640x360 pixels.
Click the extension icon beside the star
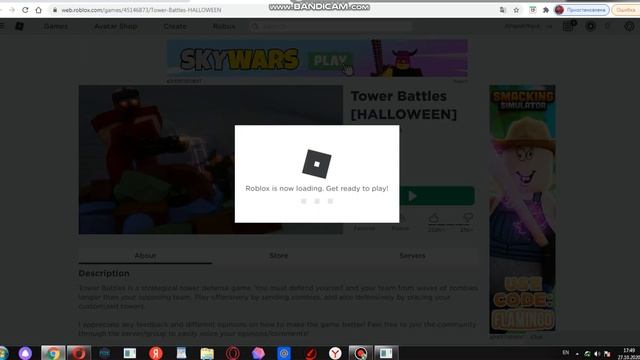pyautogui.click(x=533, y=10)
